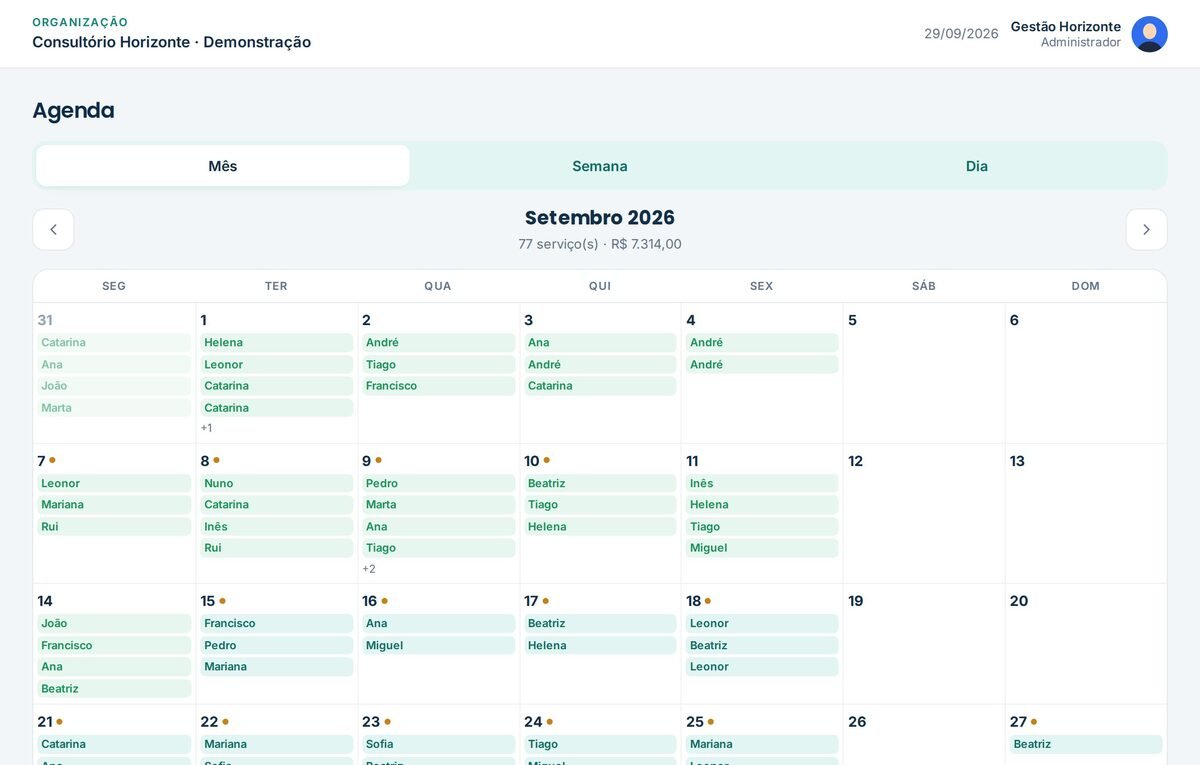This screenshot has height=765, width=1200.
Task: Open Francisco's appointment on September 2
Action: (x=439, y=386)
